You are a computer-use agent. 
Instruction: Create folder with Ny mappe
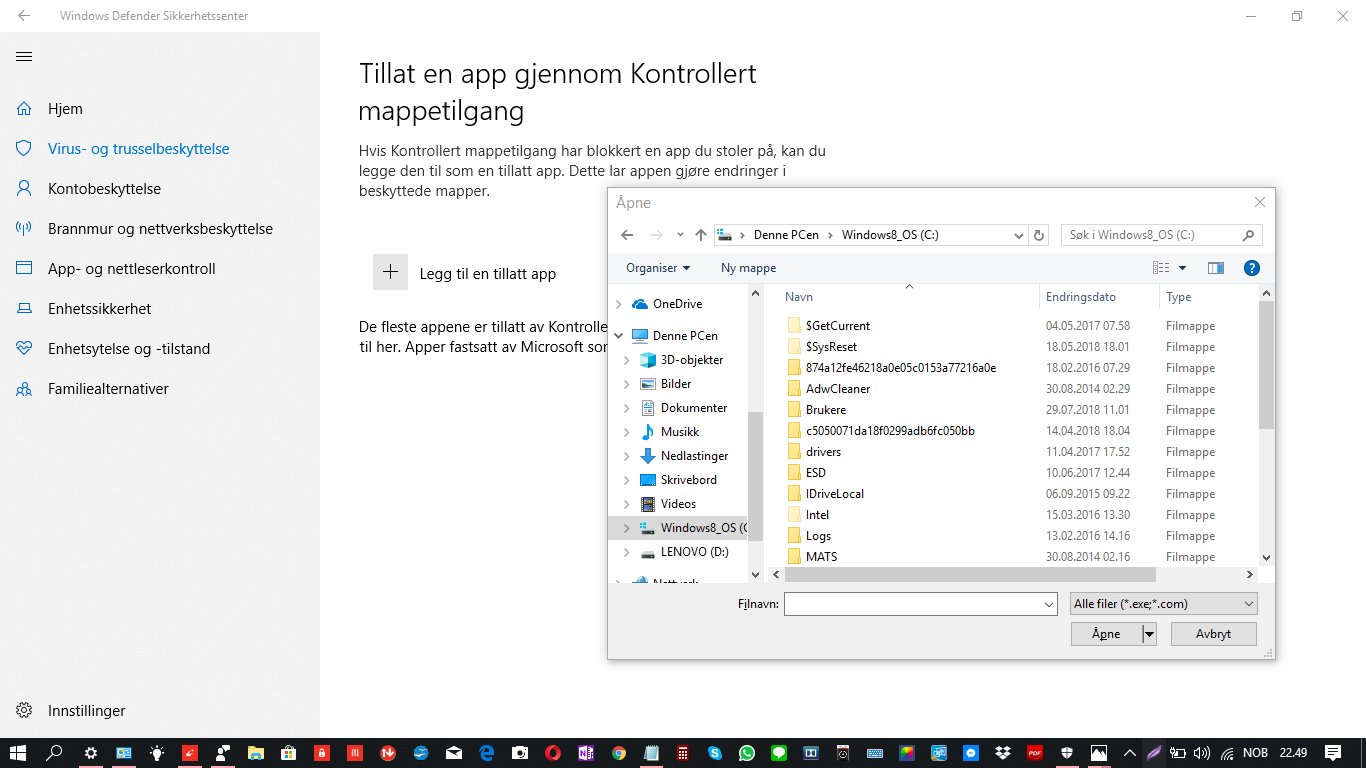pos(748,268)
